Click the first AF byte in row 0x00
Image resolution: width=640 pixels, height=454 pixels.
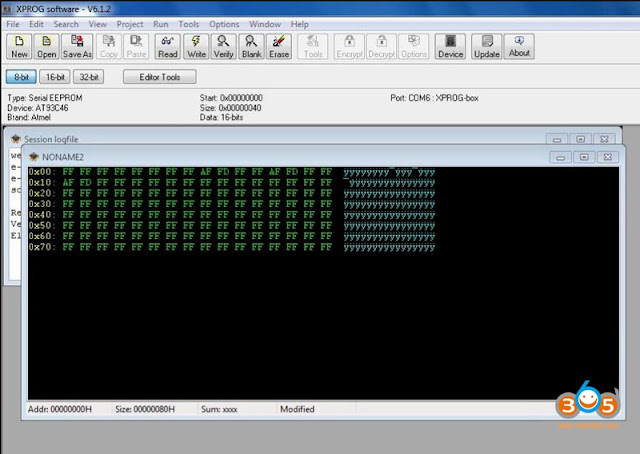(x=206, y=172)
